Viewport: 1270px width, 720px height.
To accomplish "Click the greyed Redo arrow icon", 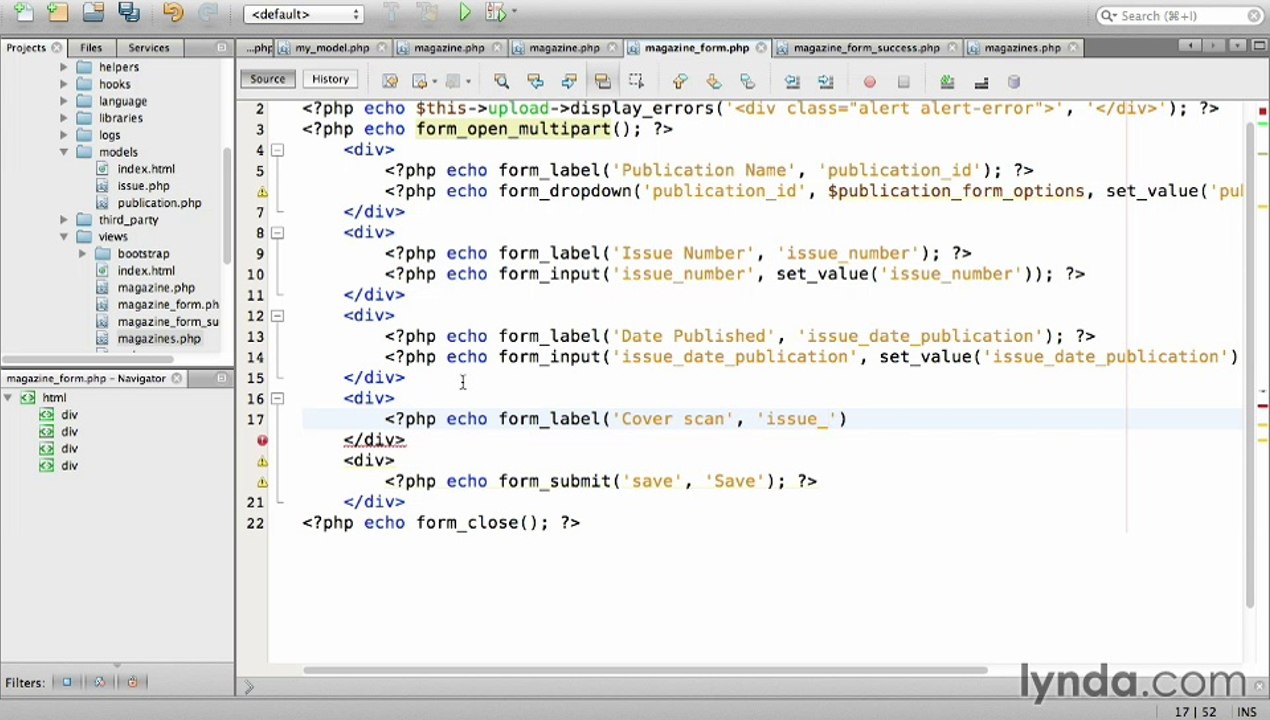I will (208, 13).
